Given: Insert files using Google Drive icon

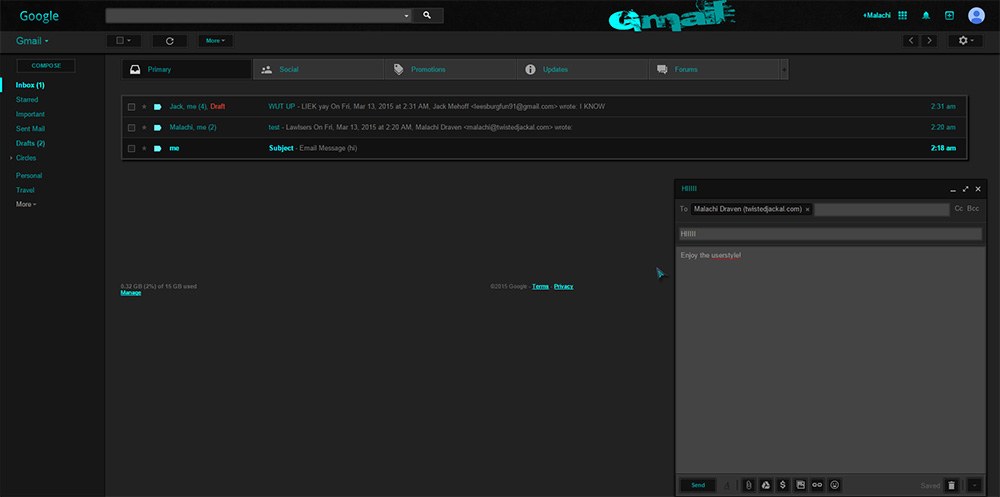Looking at the screenshot, I should coord(765,485).
